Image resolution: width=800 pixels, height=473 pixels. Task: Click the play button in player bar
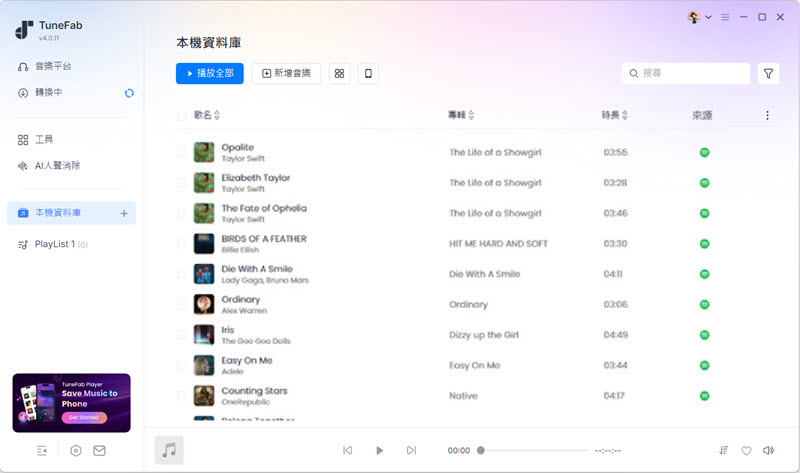[x=379, y=451]
